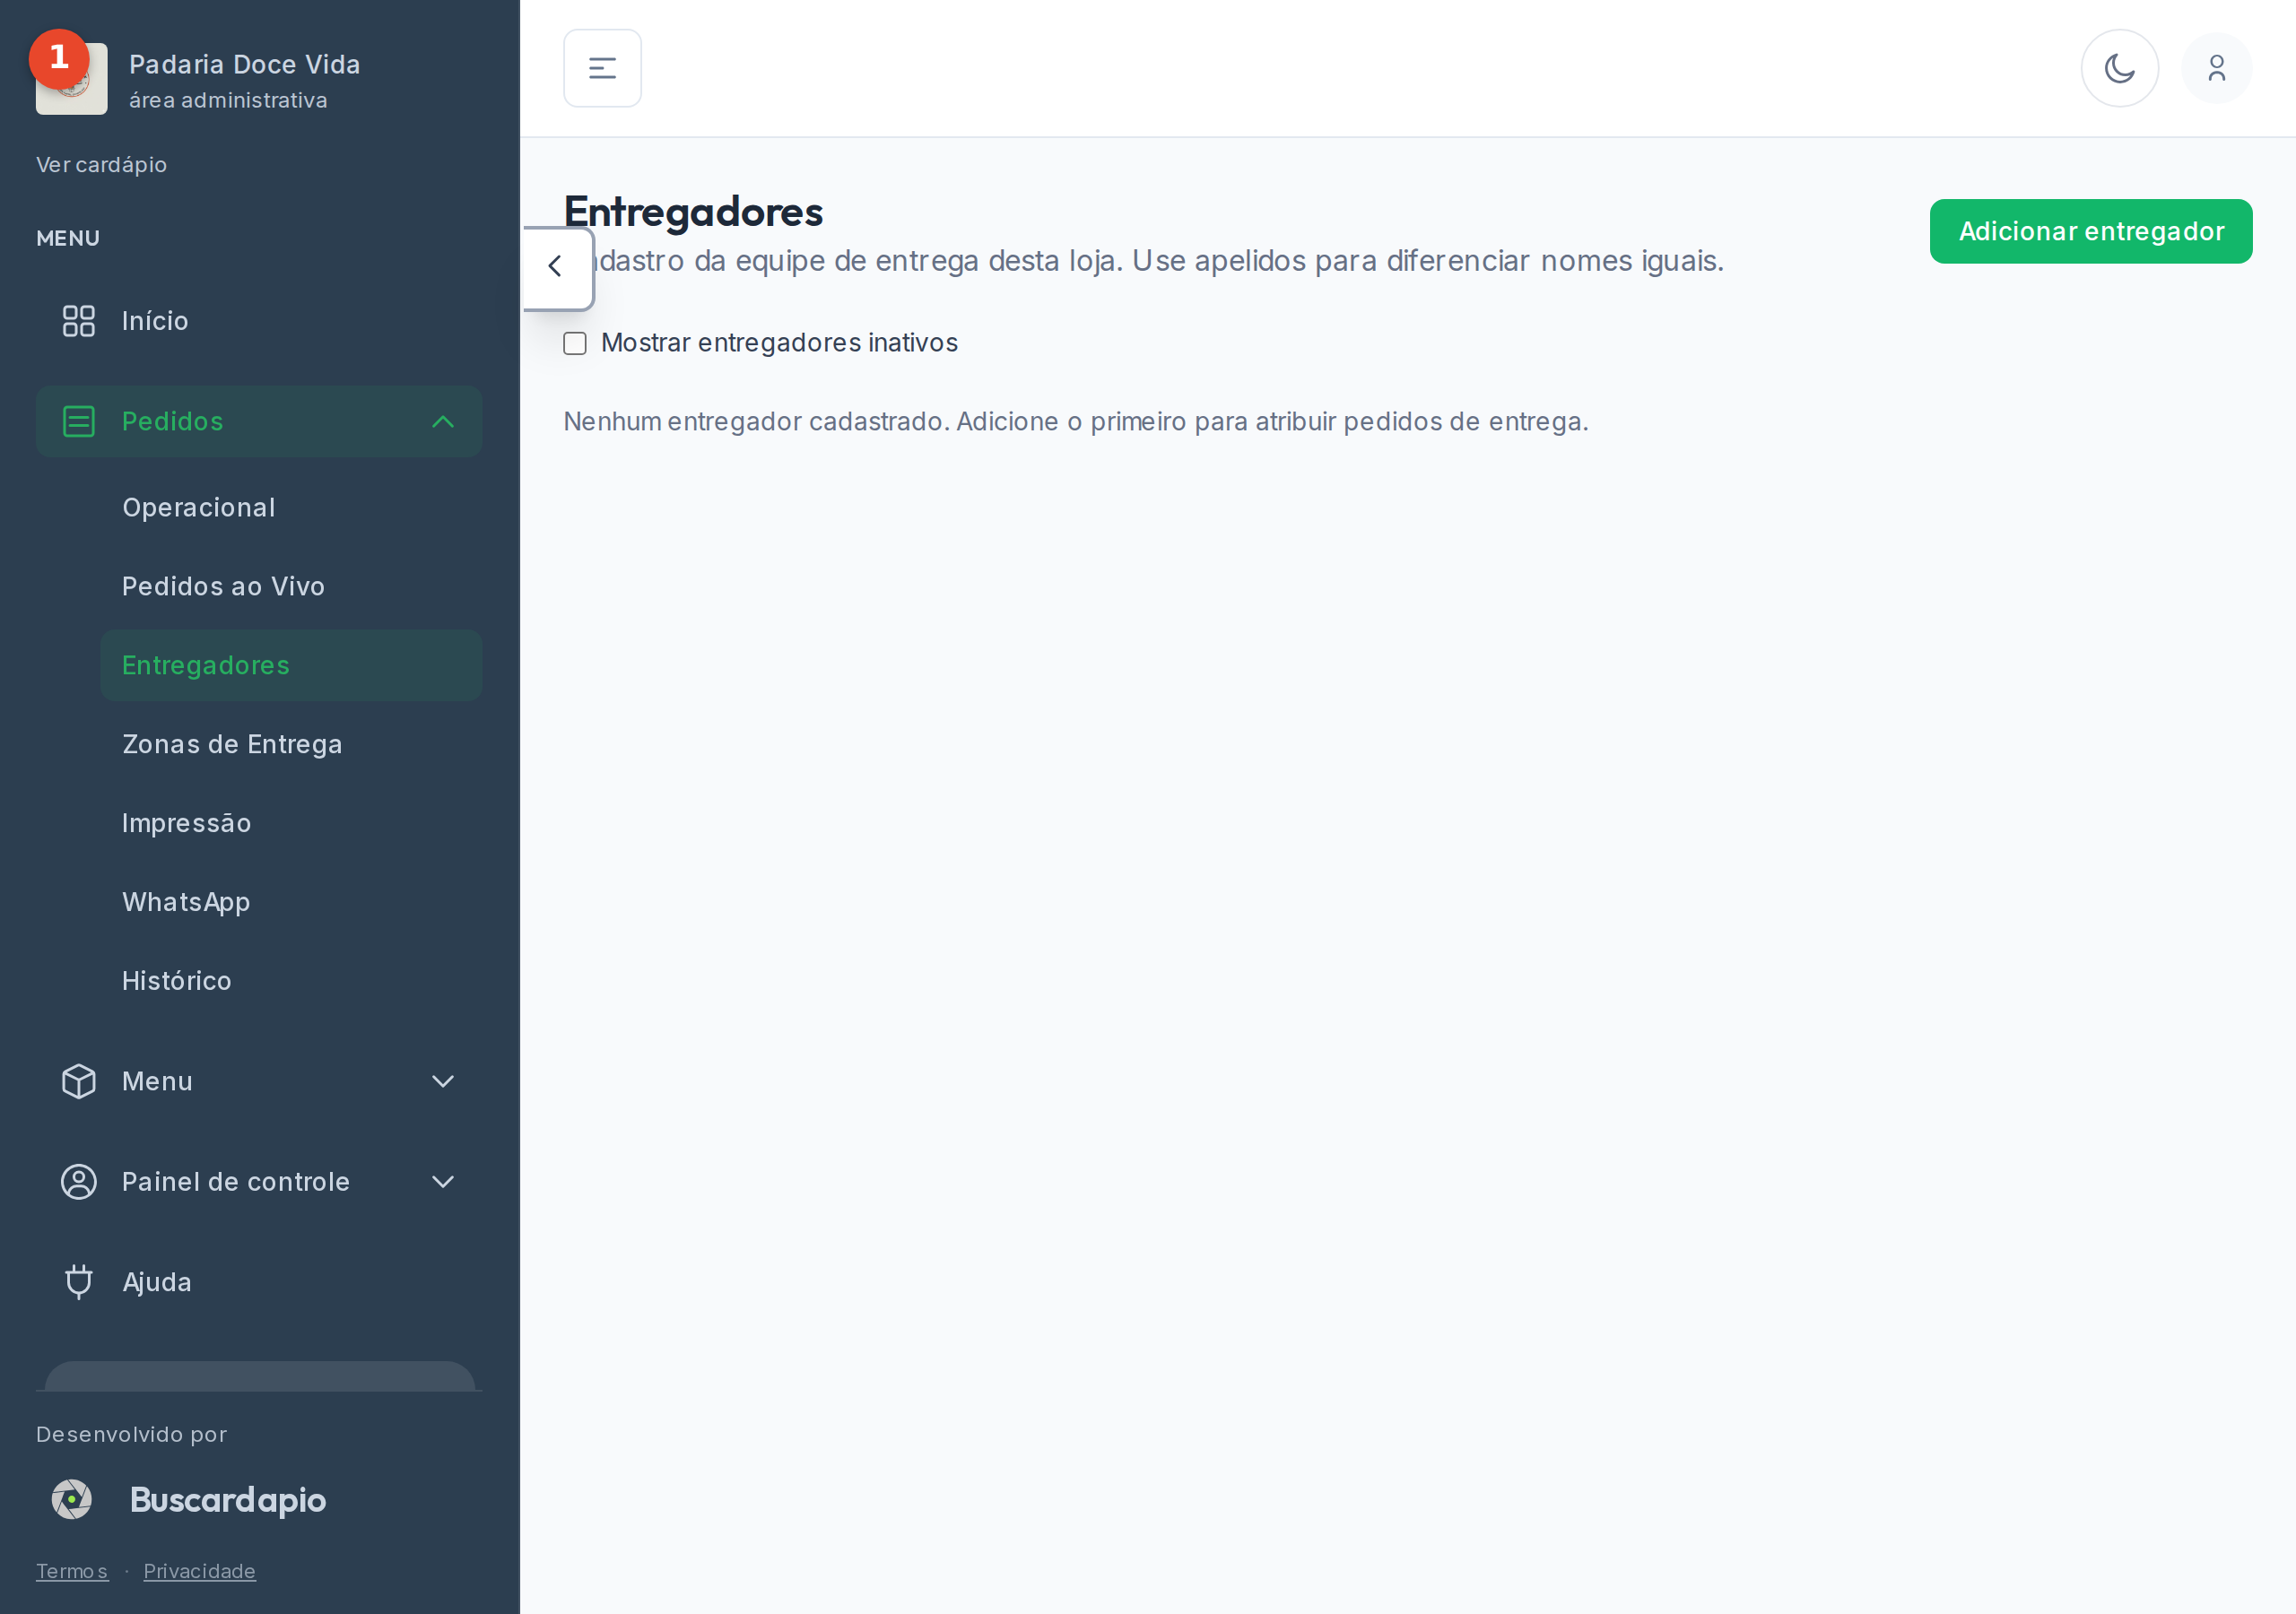2296x1614 pixels.
Task: Open the hamburger menu toggle button
Action: [602, 68]
